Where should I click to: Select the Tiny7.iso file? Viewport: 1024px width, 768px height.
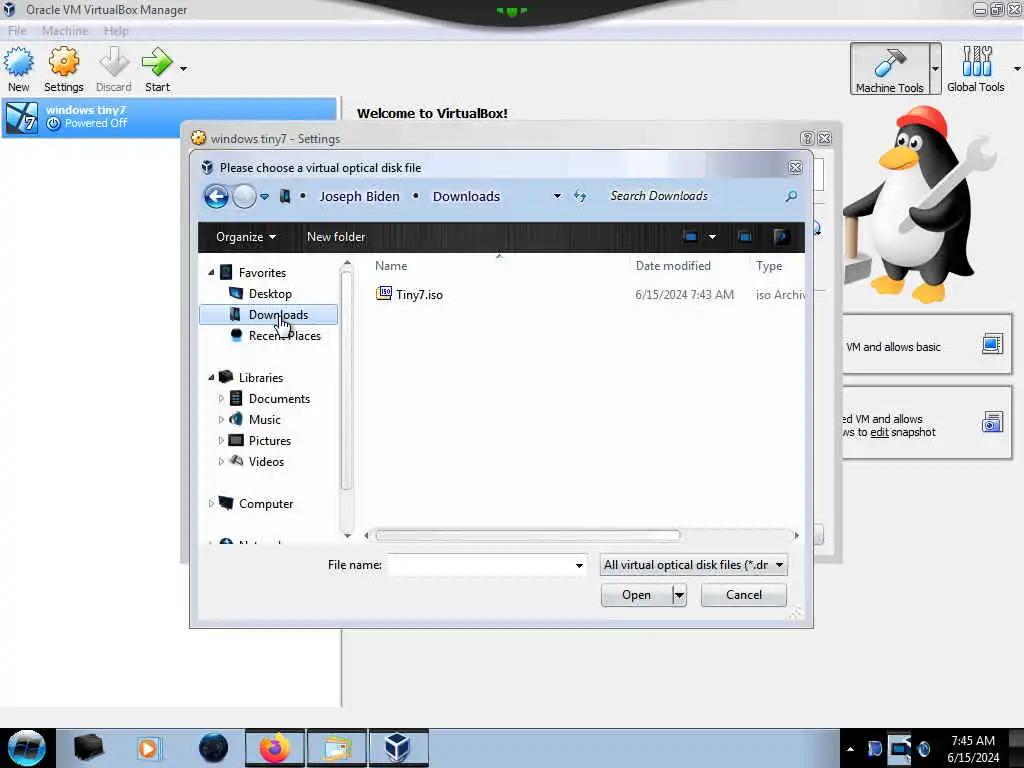point(418,295)
